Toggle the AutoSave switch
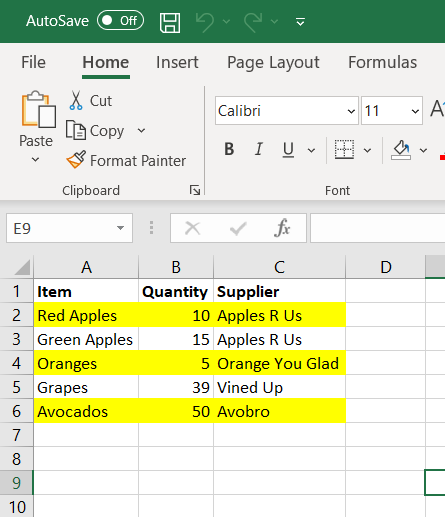The image size is (445, 517). [120, 21]
